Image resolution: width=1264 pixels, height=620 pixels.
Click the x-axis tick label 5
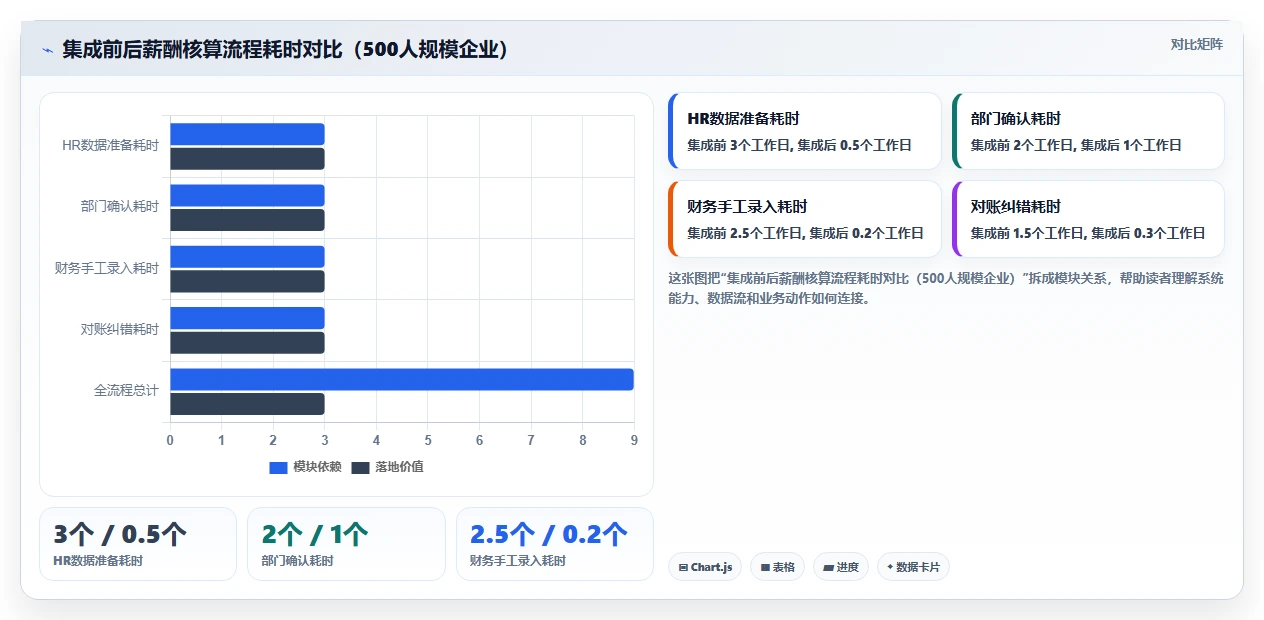pos(428,440)
